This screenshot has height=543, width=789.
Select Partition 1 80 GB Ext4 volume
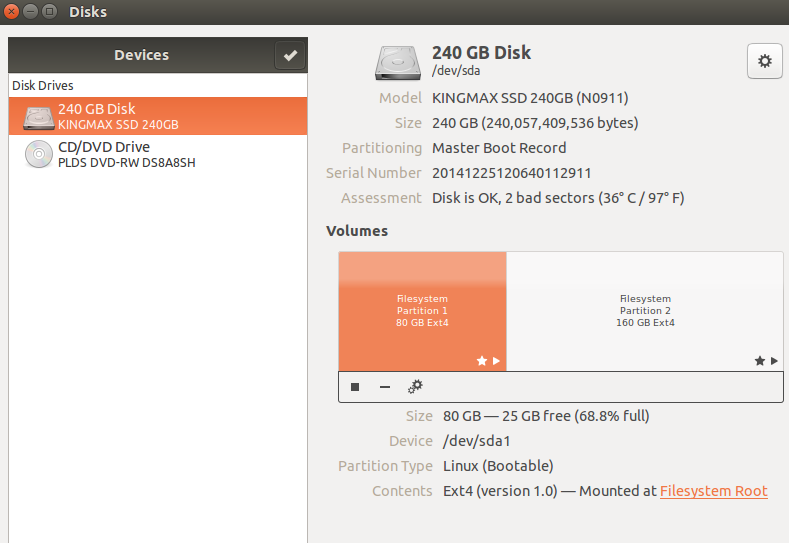click(x=422, y=311)
